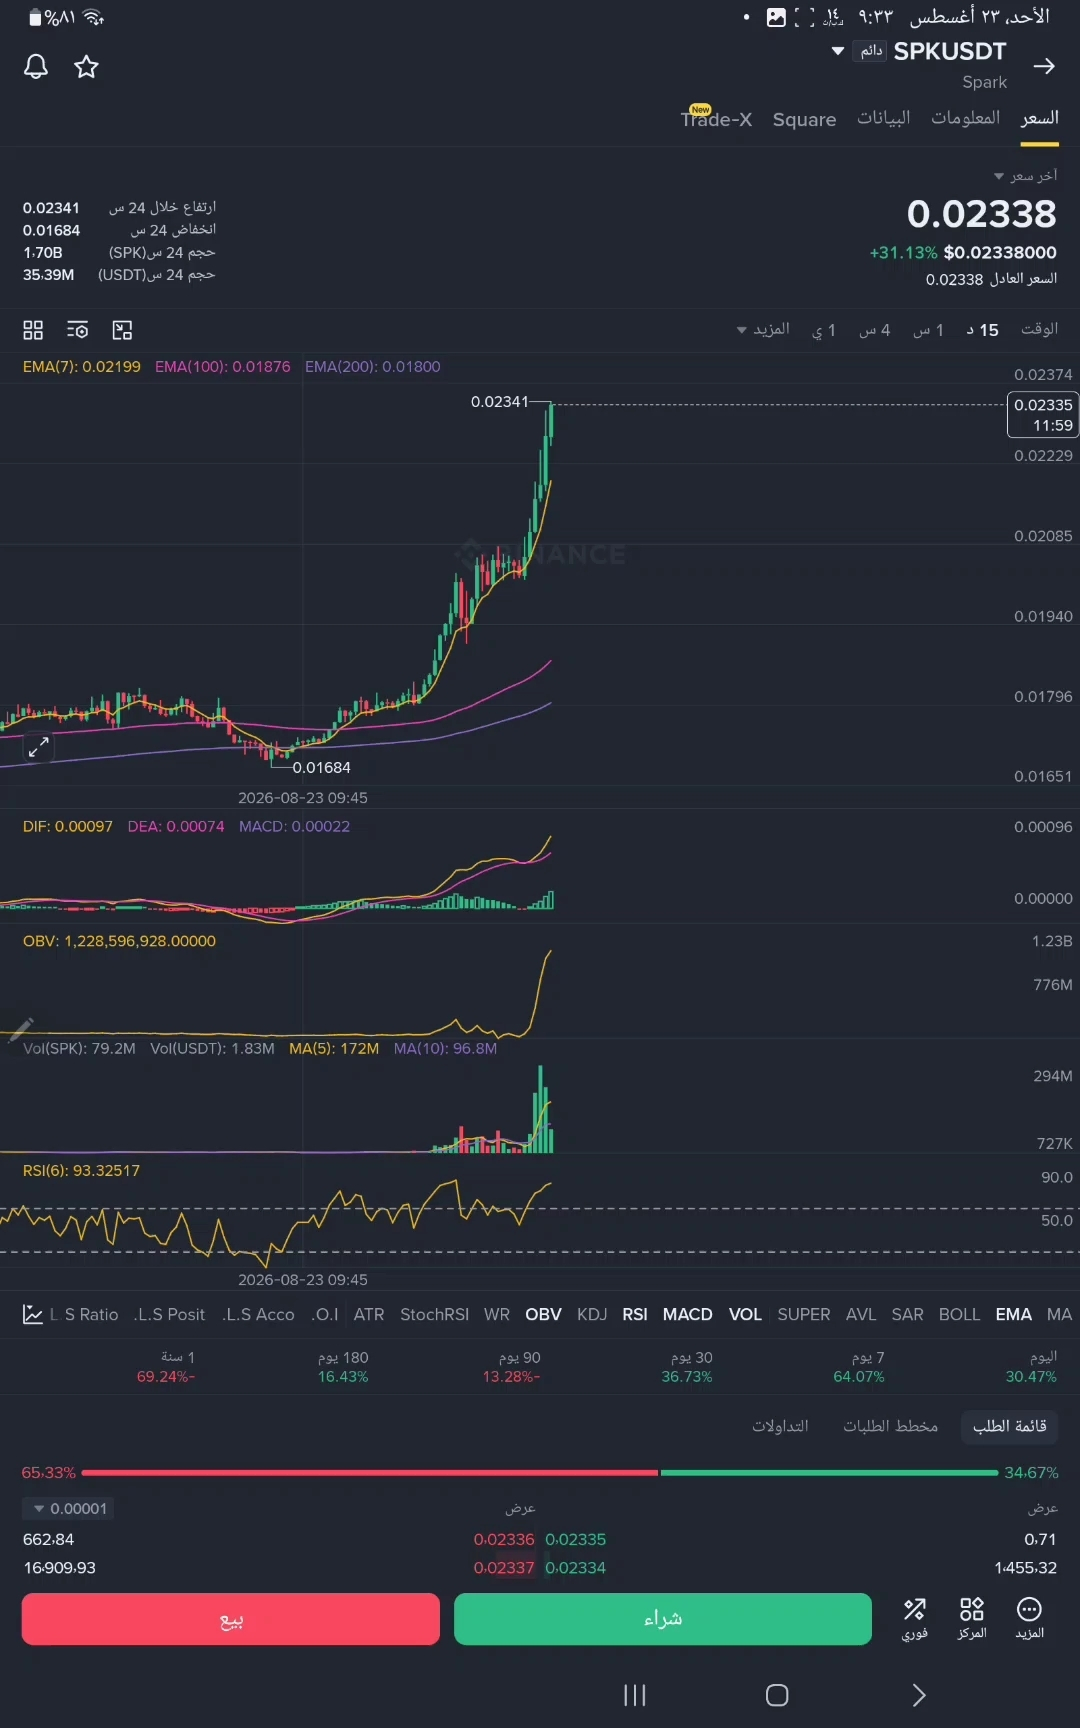Open SPKUSDT pair selector dropdown
1080x1728 pixels.
pyautogui.click(x=838, y=51)
